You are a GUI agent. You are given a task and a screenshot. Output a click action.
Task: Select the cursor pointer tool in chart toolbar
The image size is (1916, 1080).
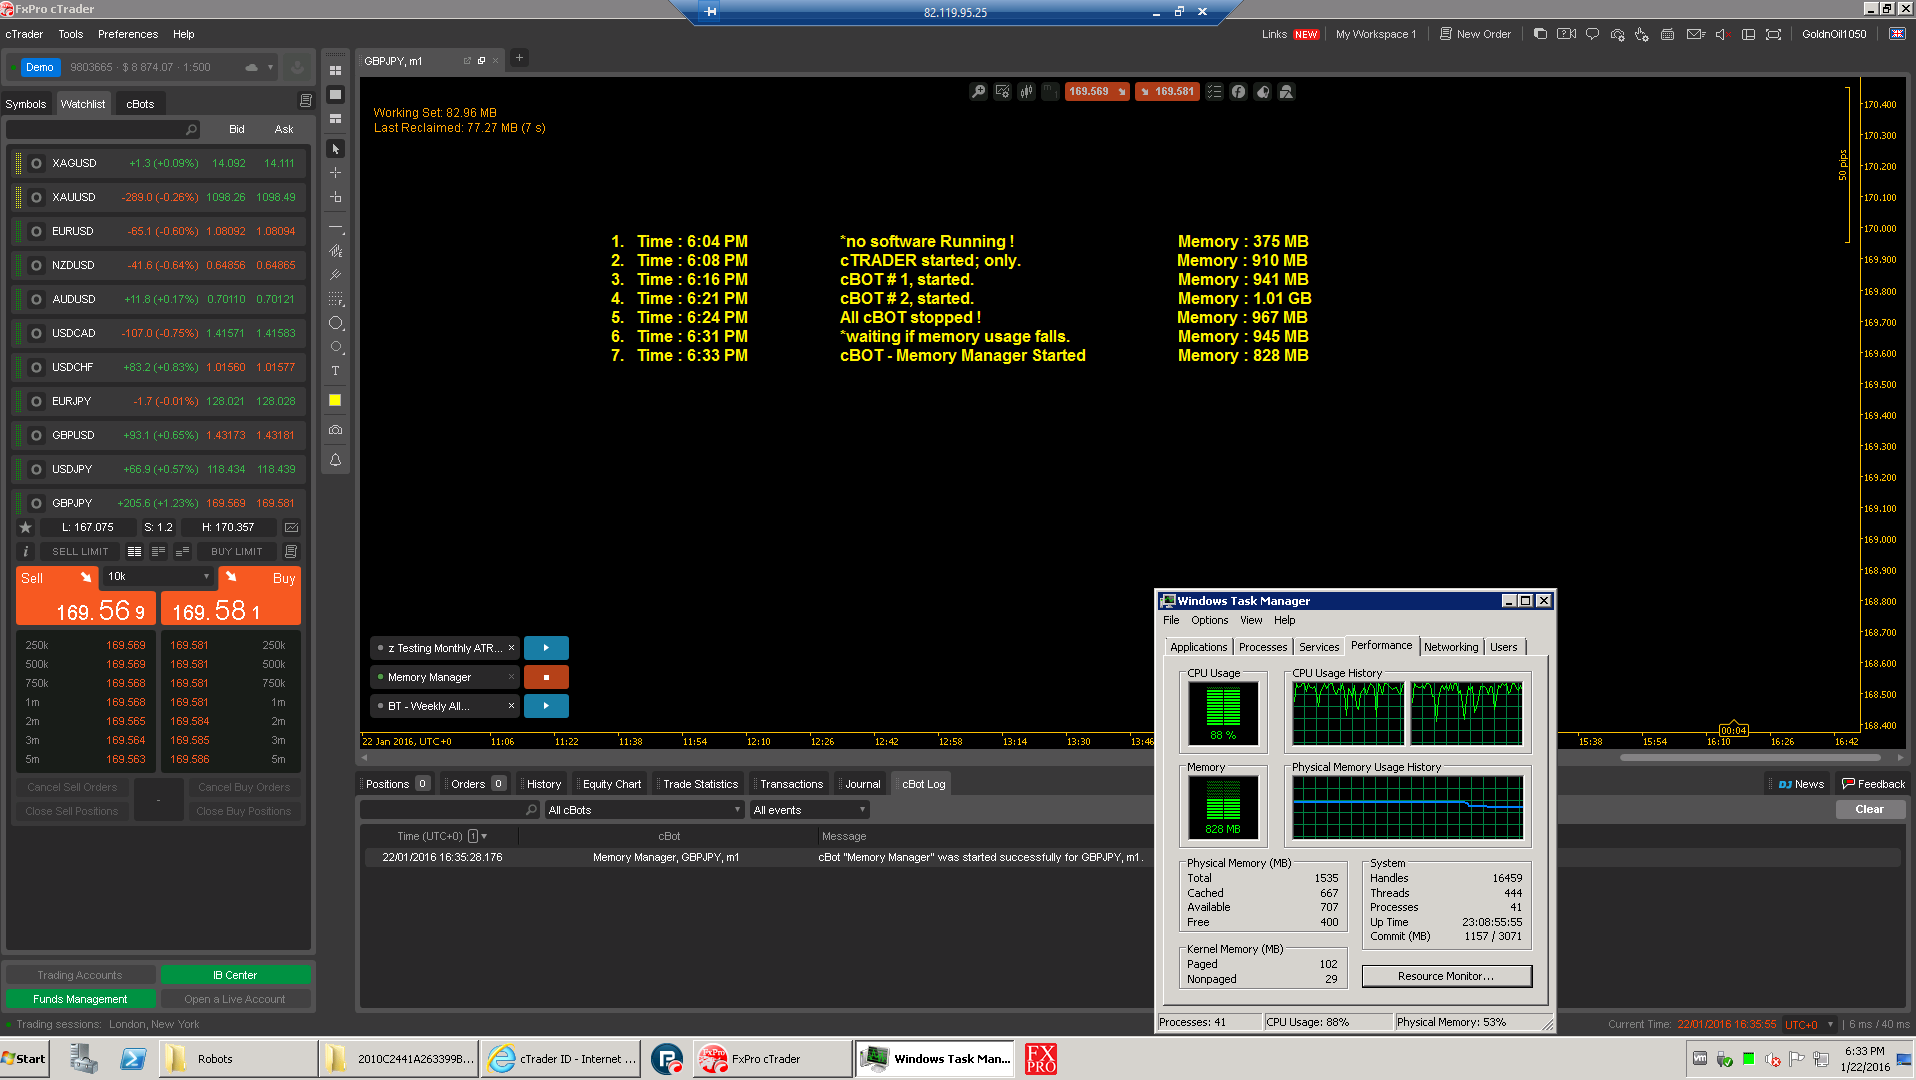[336, 149]
